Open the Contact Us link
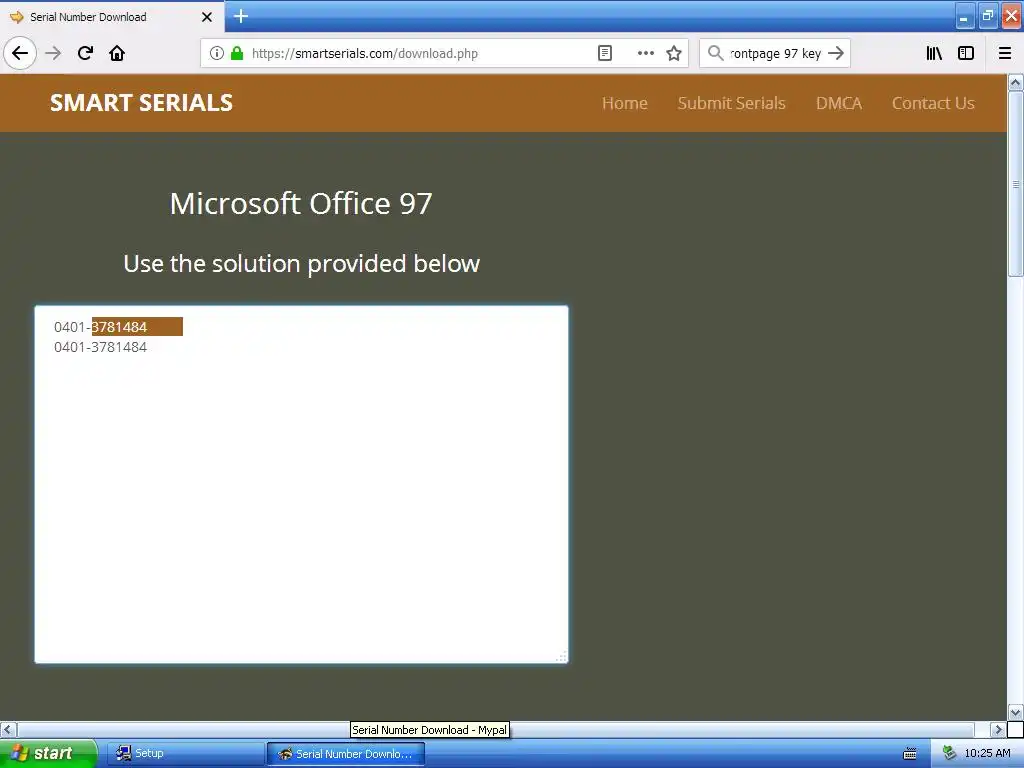This screenshot has width=1024, height=768. pos(933,103)
